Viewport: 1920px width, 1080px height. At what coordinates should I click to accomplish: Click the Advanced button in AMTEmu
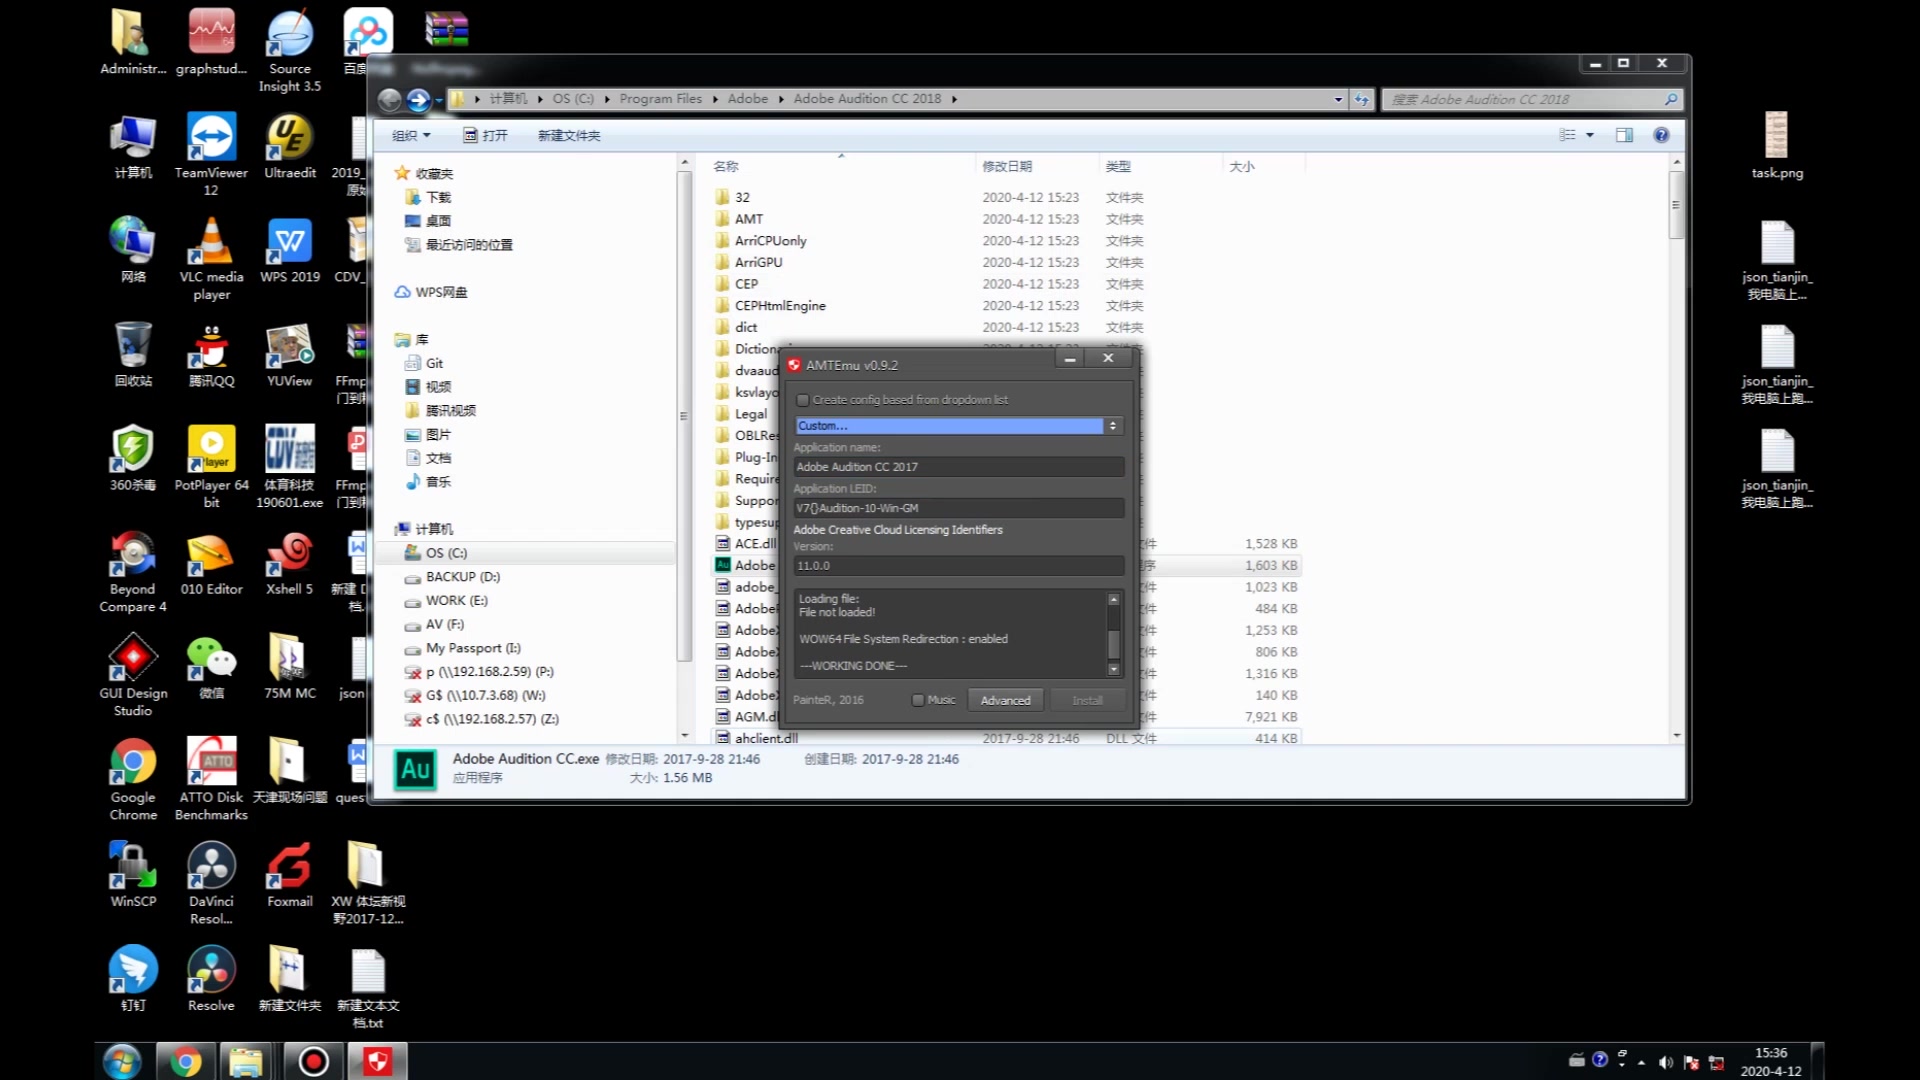(x=1005, y=700)
